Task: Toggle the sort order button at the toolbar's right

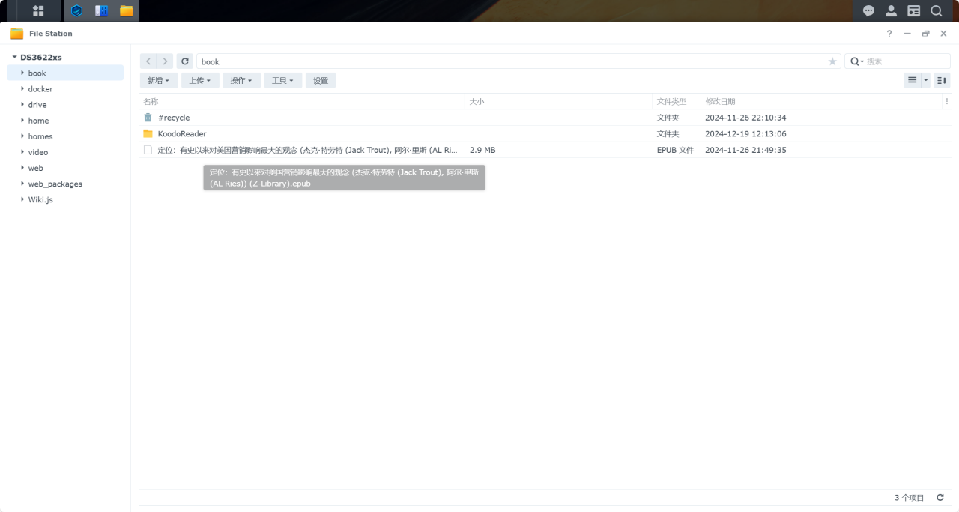Action: 942,80
